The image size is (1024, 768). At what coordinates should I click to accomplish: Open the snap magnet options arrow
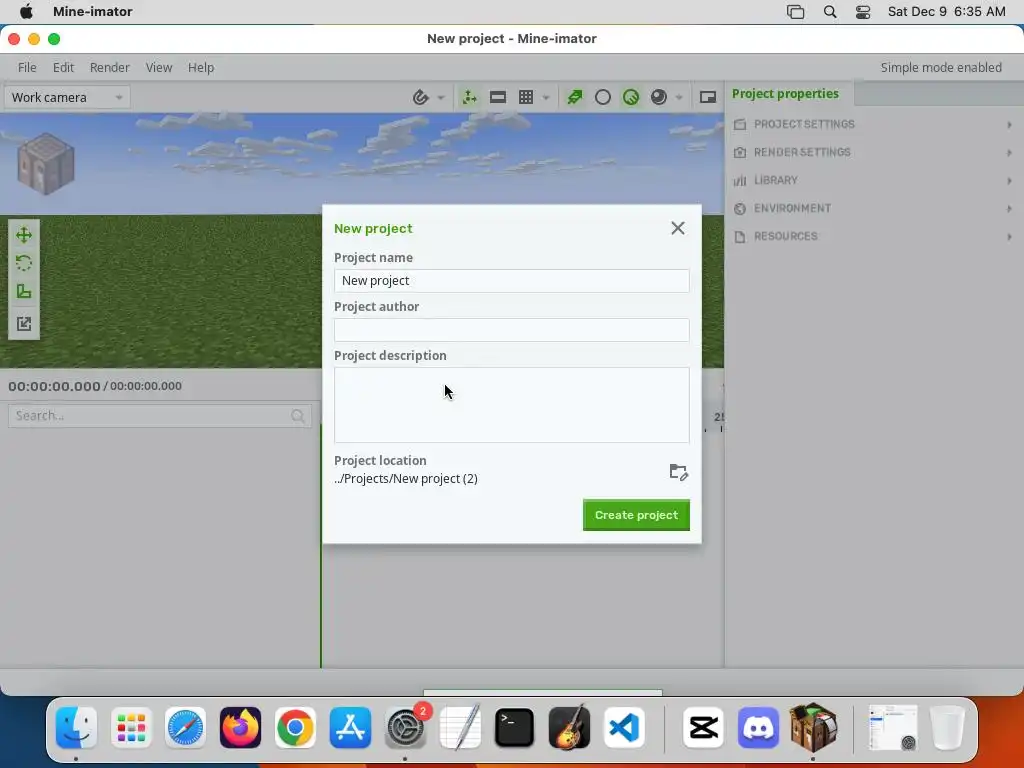(441, 98)
